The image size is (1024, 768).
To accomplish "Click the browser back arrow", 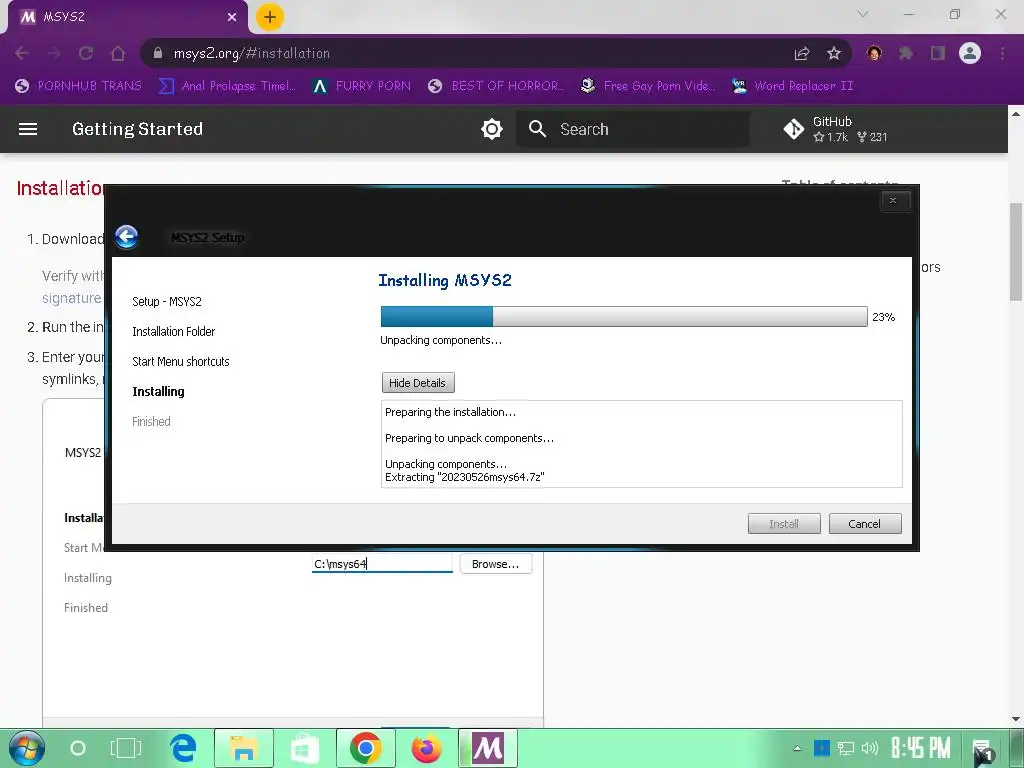I will point(22,54).
